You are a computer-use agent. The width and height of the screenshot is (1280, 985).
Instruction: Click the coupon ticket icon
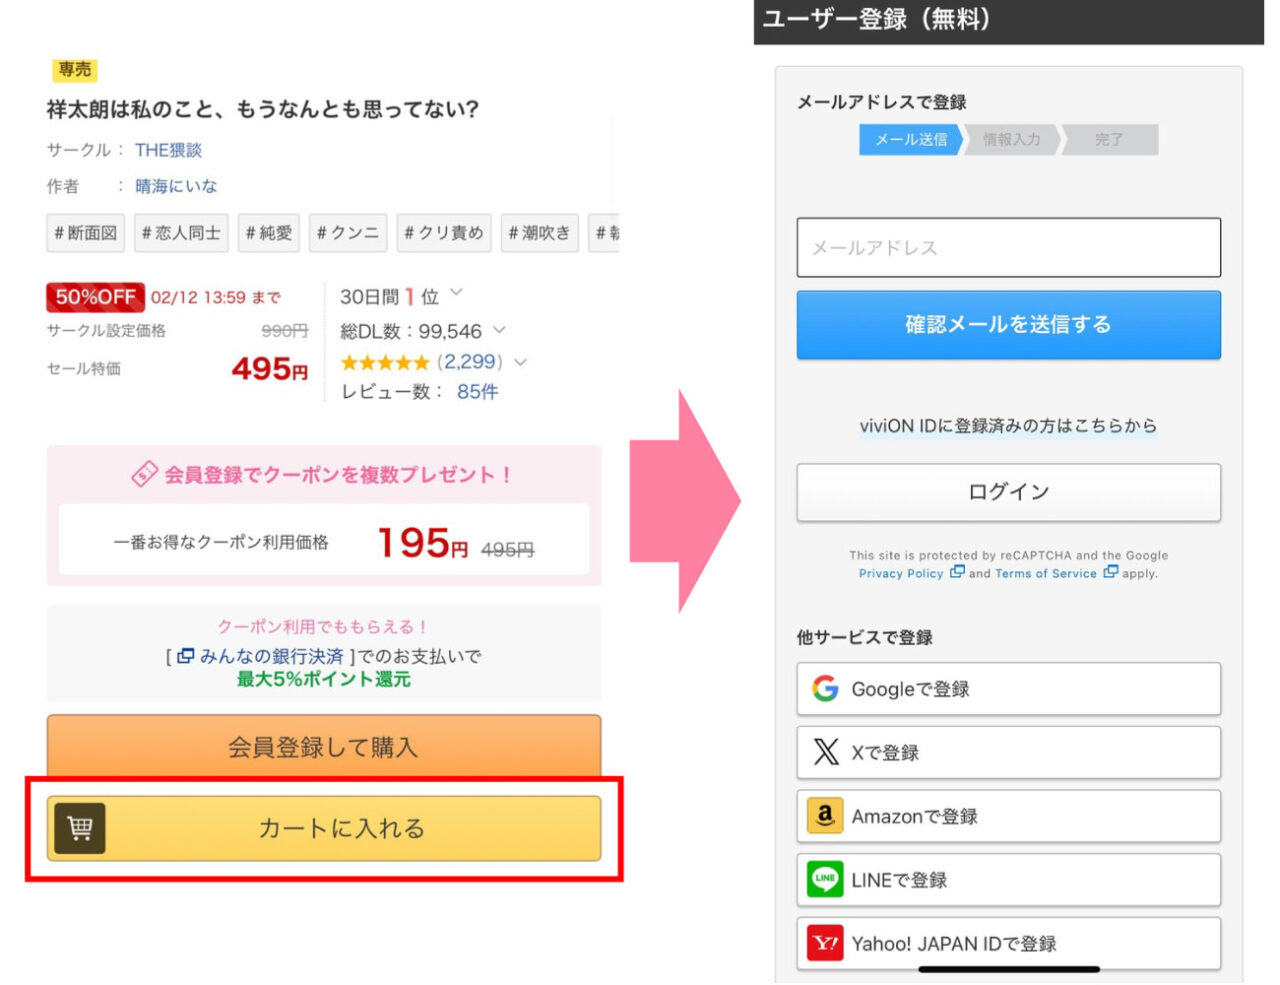[145, 474]
